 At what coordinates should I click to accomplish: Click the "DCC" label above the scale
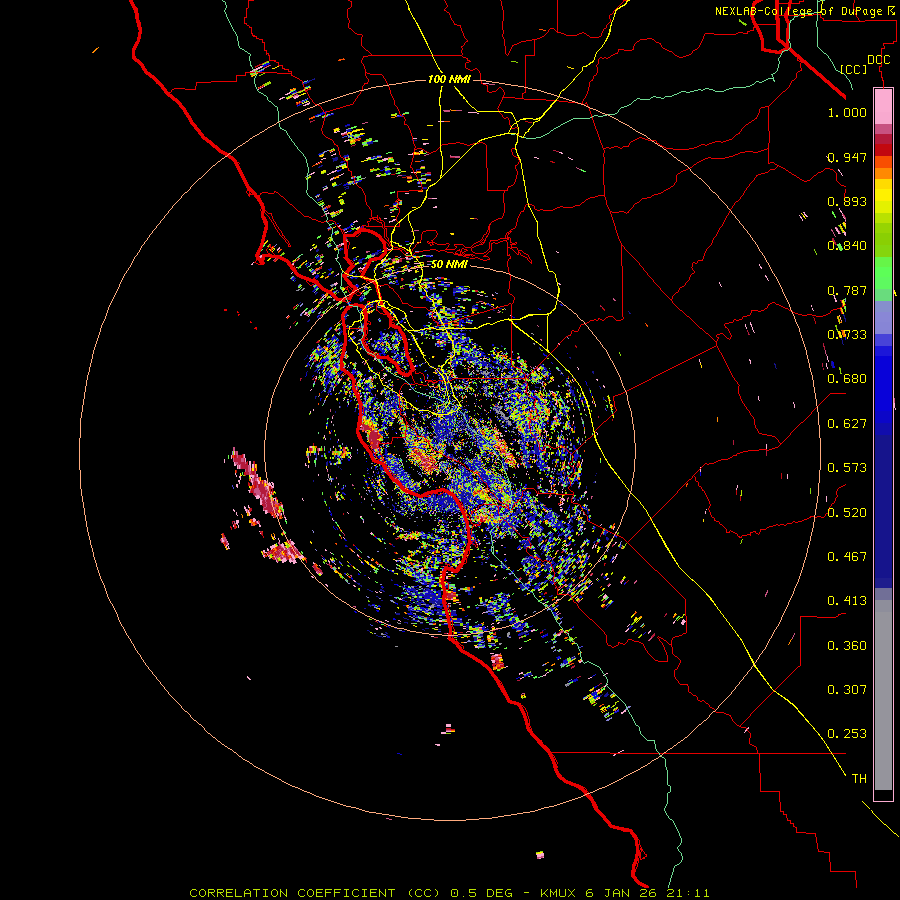(878, 60)
